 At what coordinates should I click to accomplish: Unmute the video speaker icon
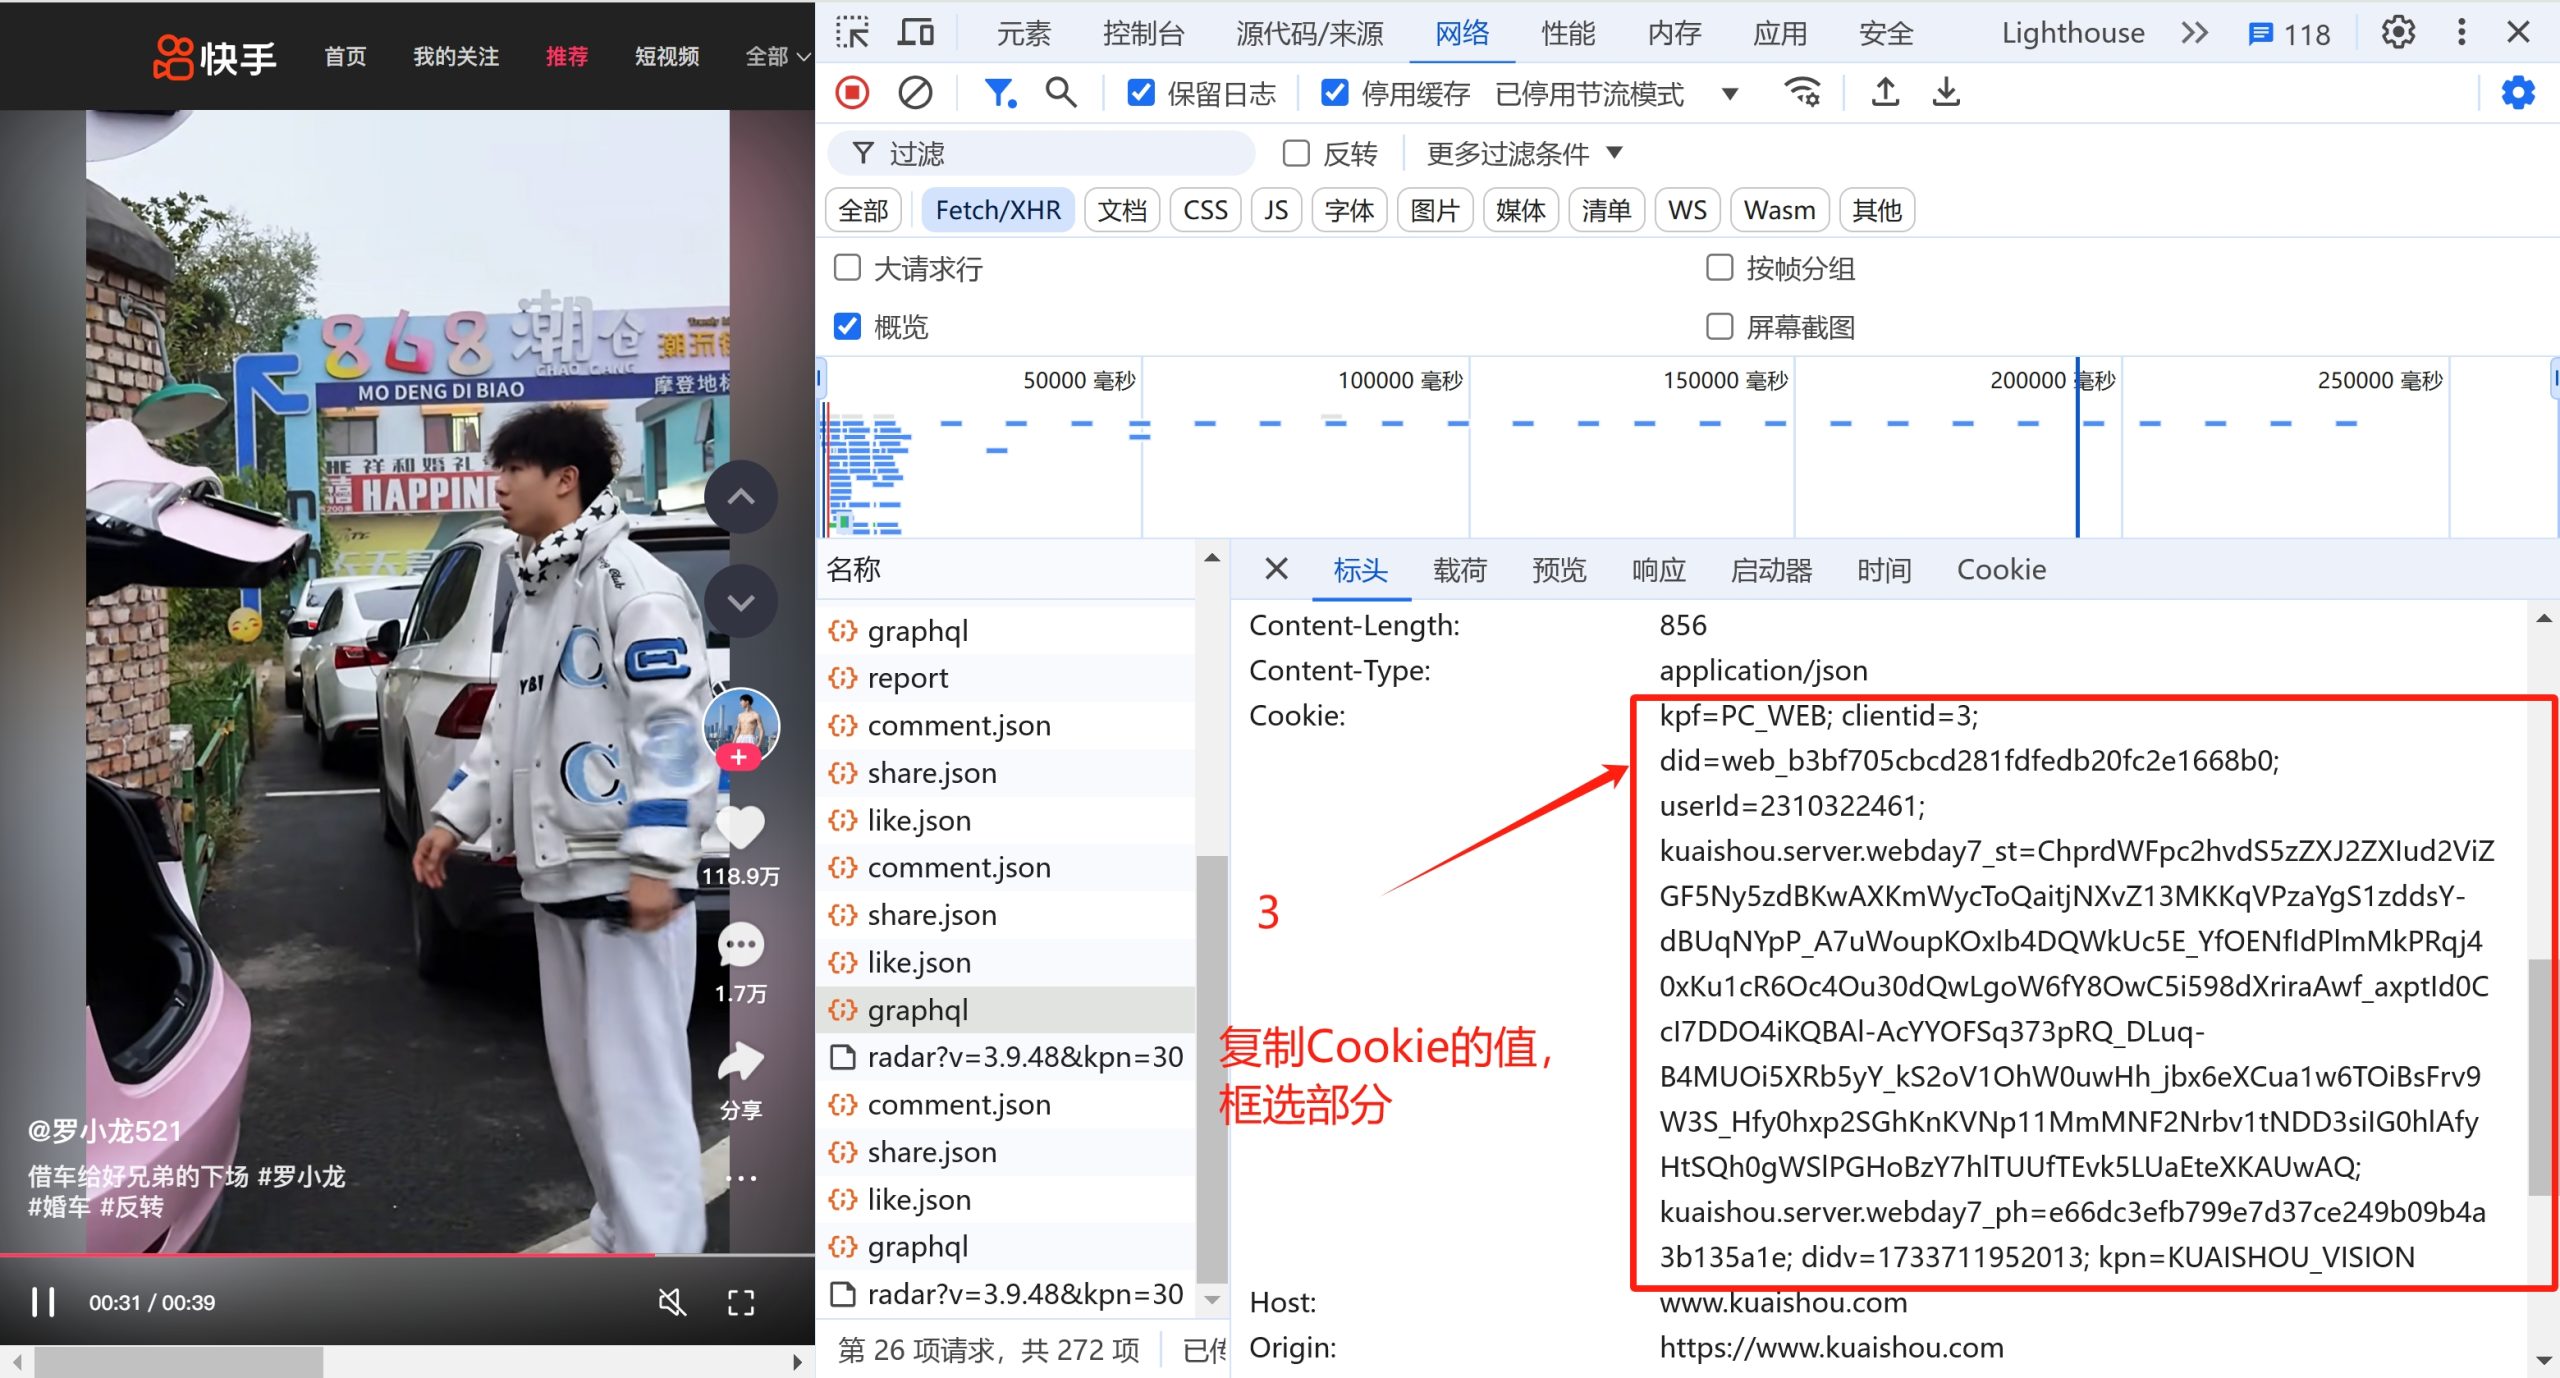click(672, 1302)
